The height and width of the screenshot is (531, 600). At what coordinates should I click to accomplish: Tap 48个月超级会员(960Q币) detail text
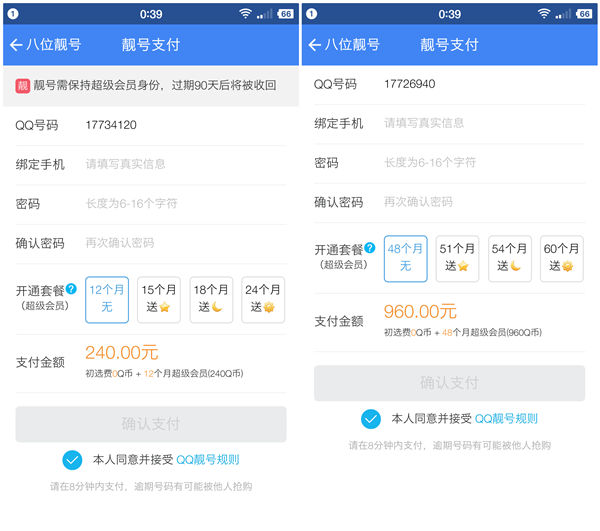tap(492, 332)
